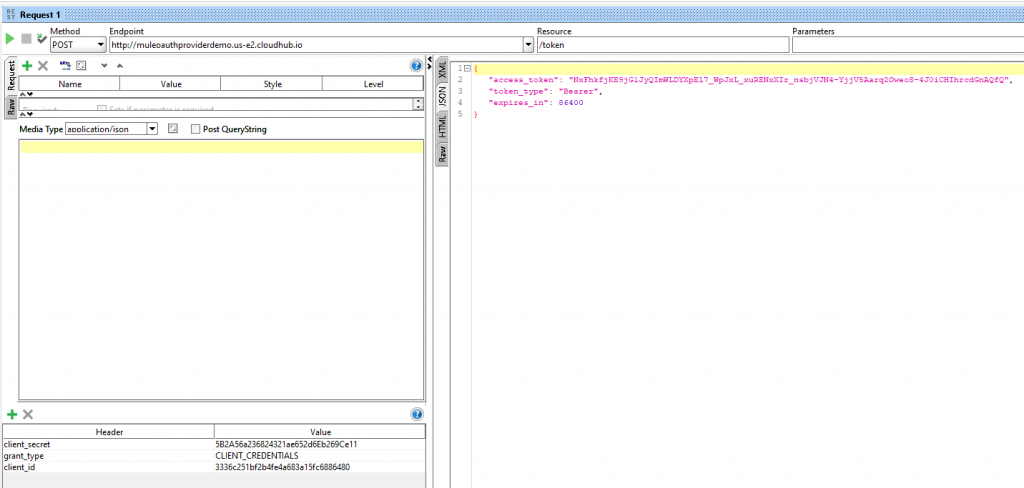The height and width of the screenshot is (488, 1024).
Task: Switch to the XML response tab
Action: tap(441, 68)
